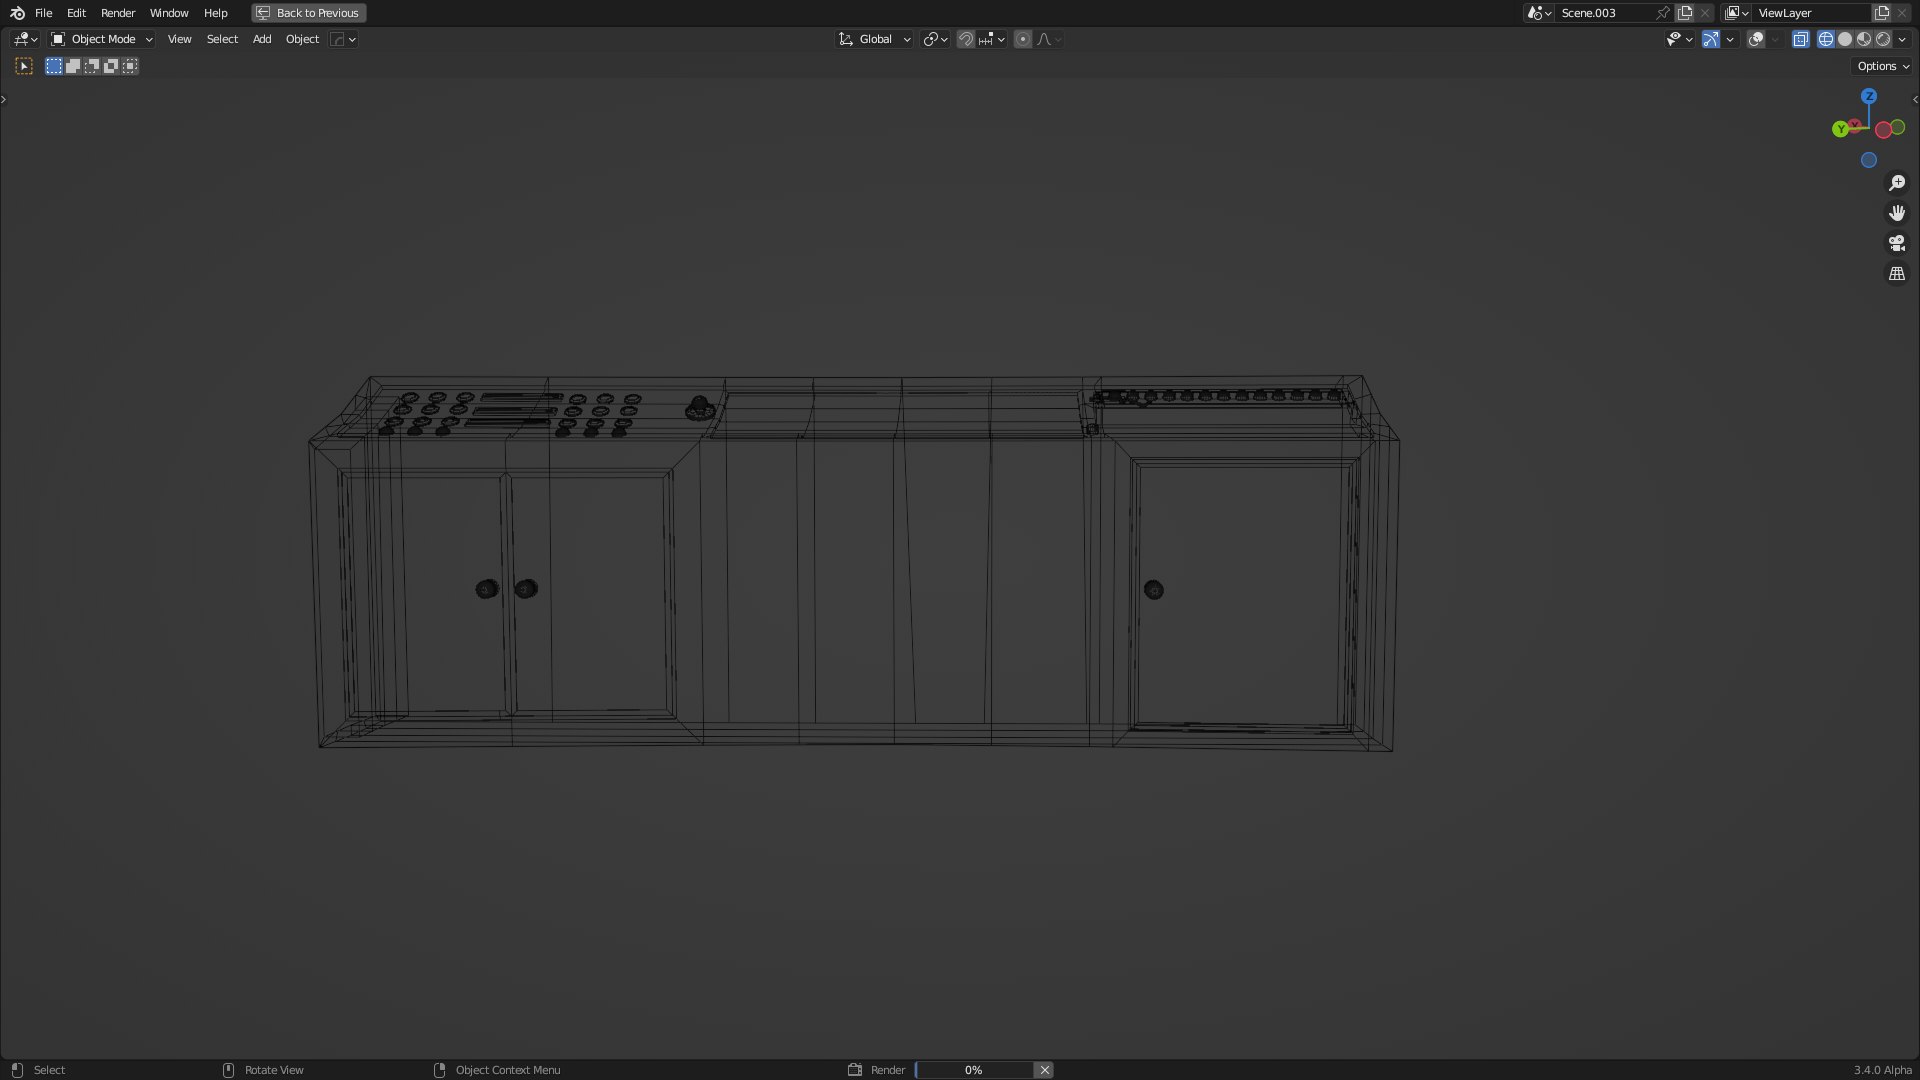The image size is (1920, 1080).
Task: Open the Window menu
Action: 169,13
